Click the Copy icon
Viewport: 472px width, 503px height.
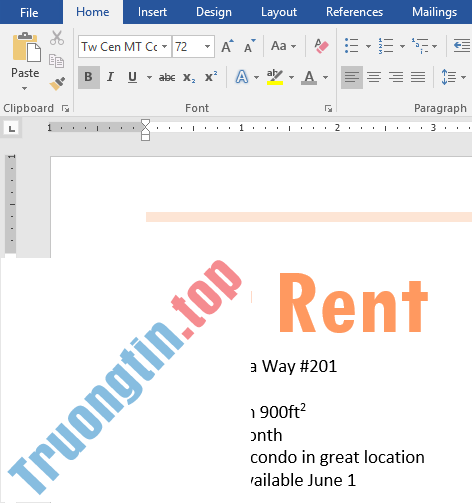[56, 61]
